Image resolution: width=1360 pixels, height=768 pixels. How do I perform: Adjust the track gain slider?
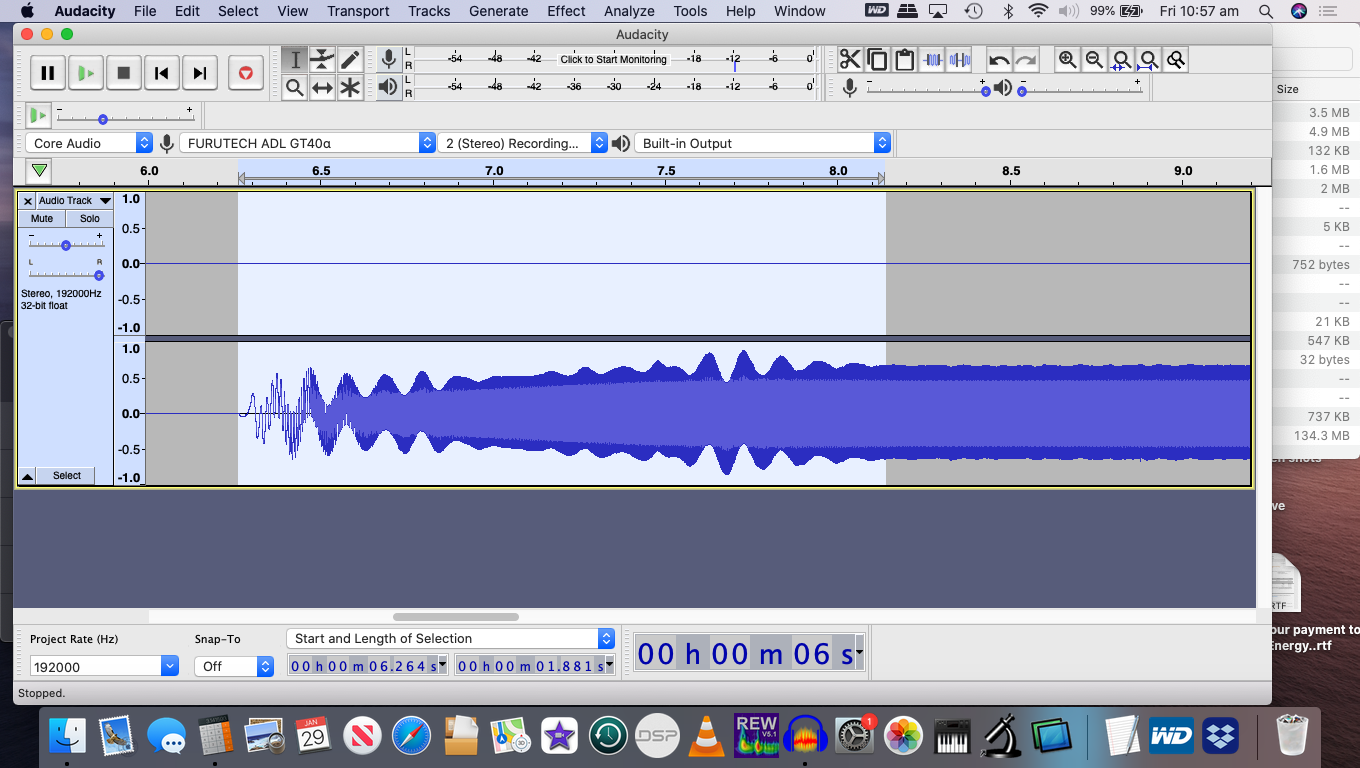(x=66, y=245)
